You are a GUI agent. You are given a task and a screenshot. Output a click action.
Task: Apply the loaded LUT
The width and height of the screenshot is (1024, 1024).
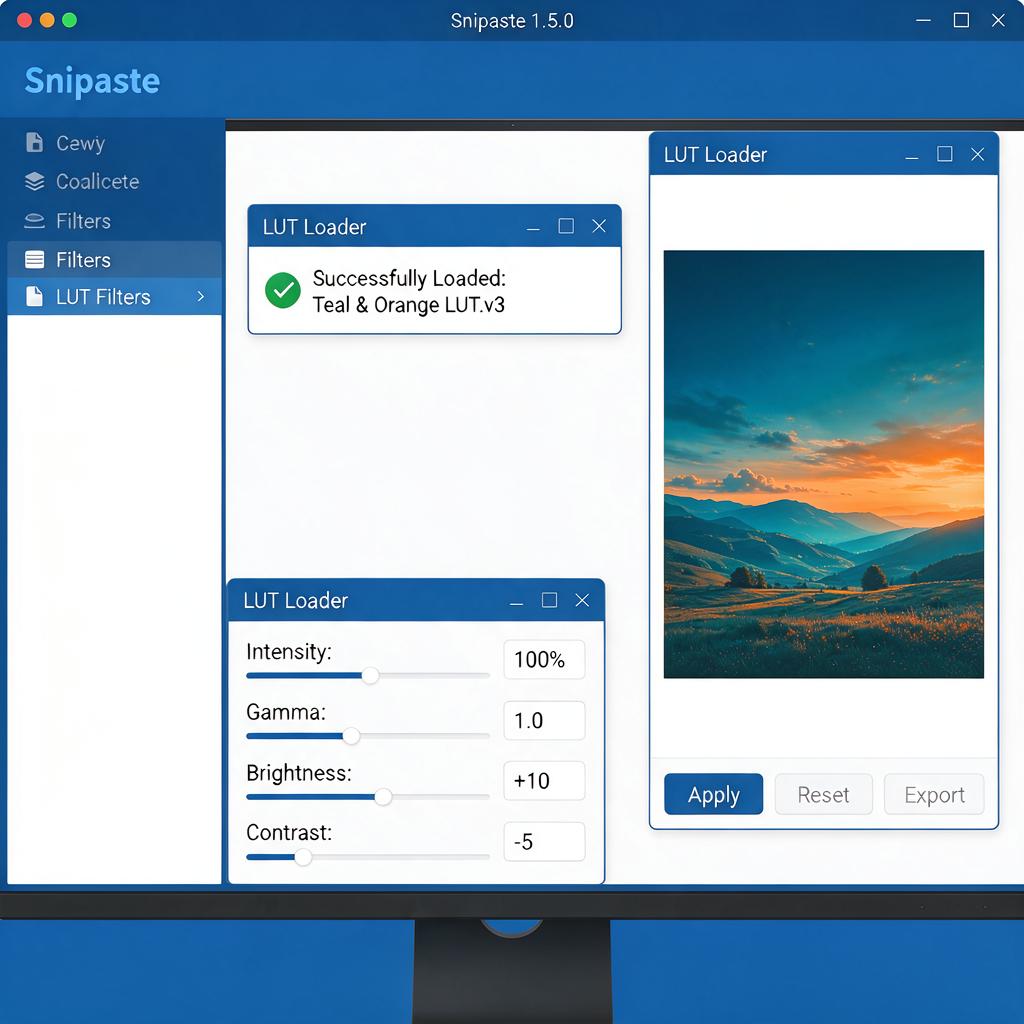[713, 794]
